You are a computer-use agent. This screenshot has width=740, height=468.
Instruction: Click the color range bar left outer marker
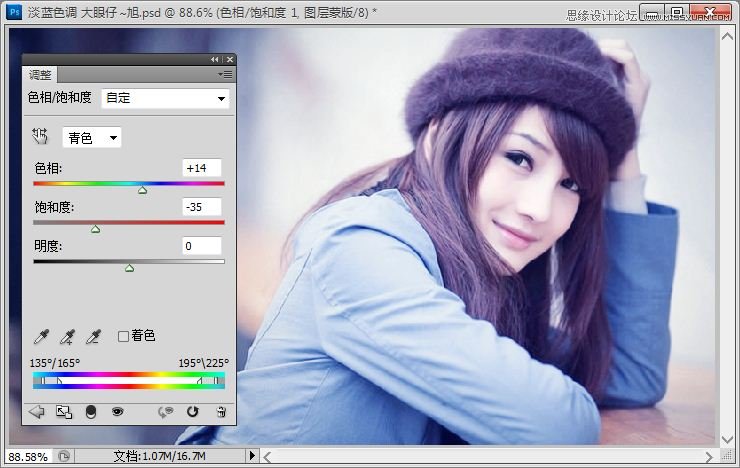43,380
